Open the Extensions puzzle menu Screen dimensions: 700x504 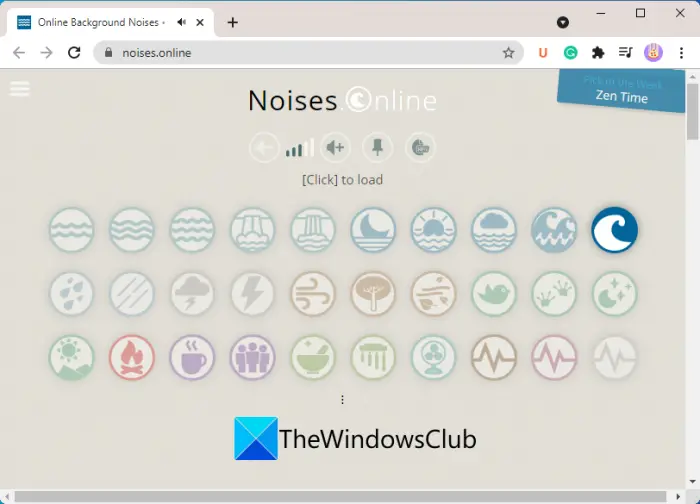pyautogui.click(x=598, y=53)
